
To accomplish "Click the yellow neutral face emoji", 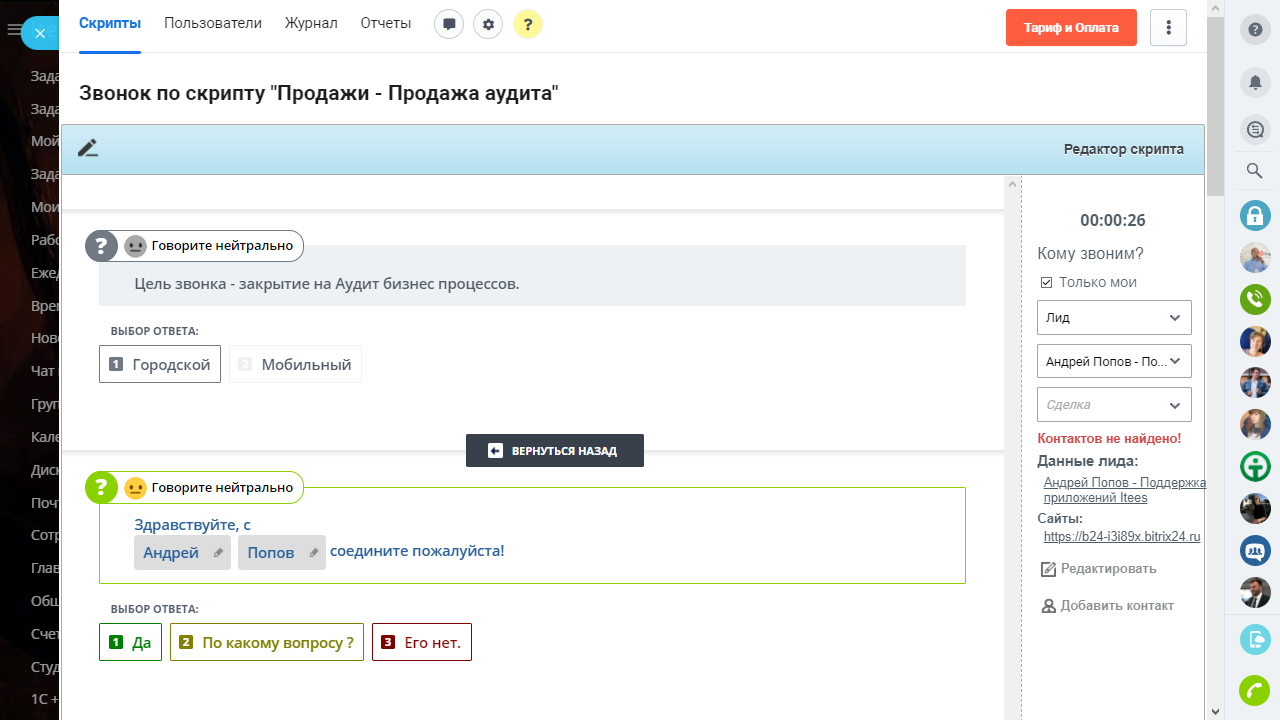I will (135, 488).
